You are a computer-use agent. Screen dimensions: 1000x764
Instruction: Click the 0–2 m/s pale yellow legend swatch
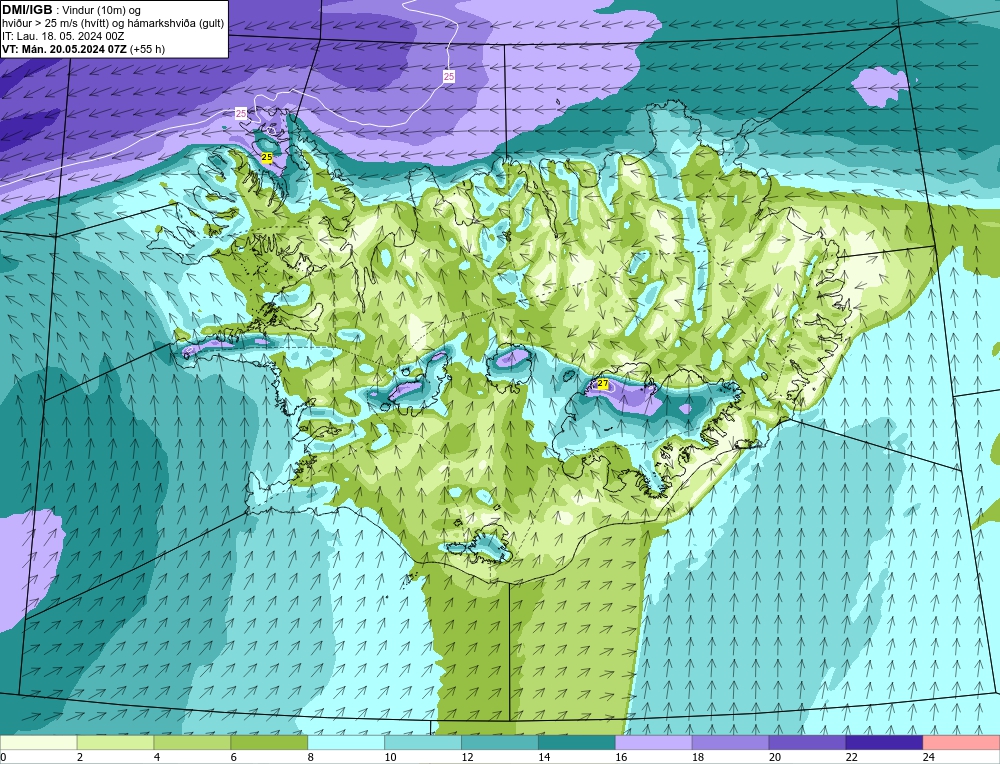pos(38,742)
